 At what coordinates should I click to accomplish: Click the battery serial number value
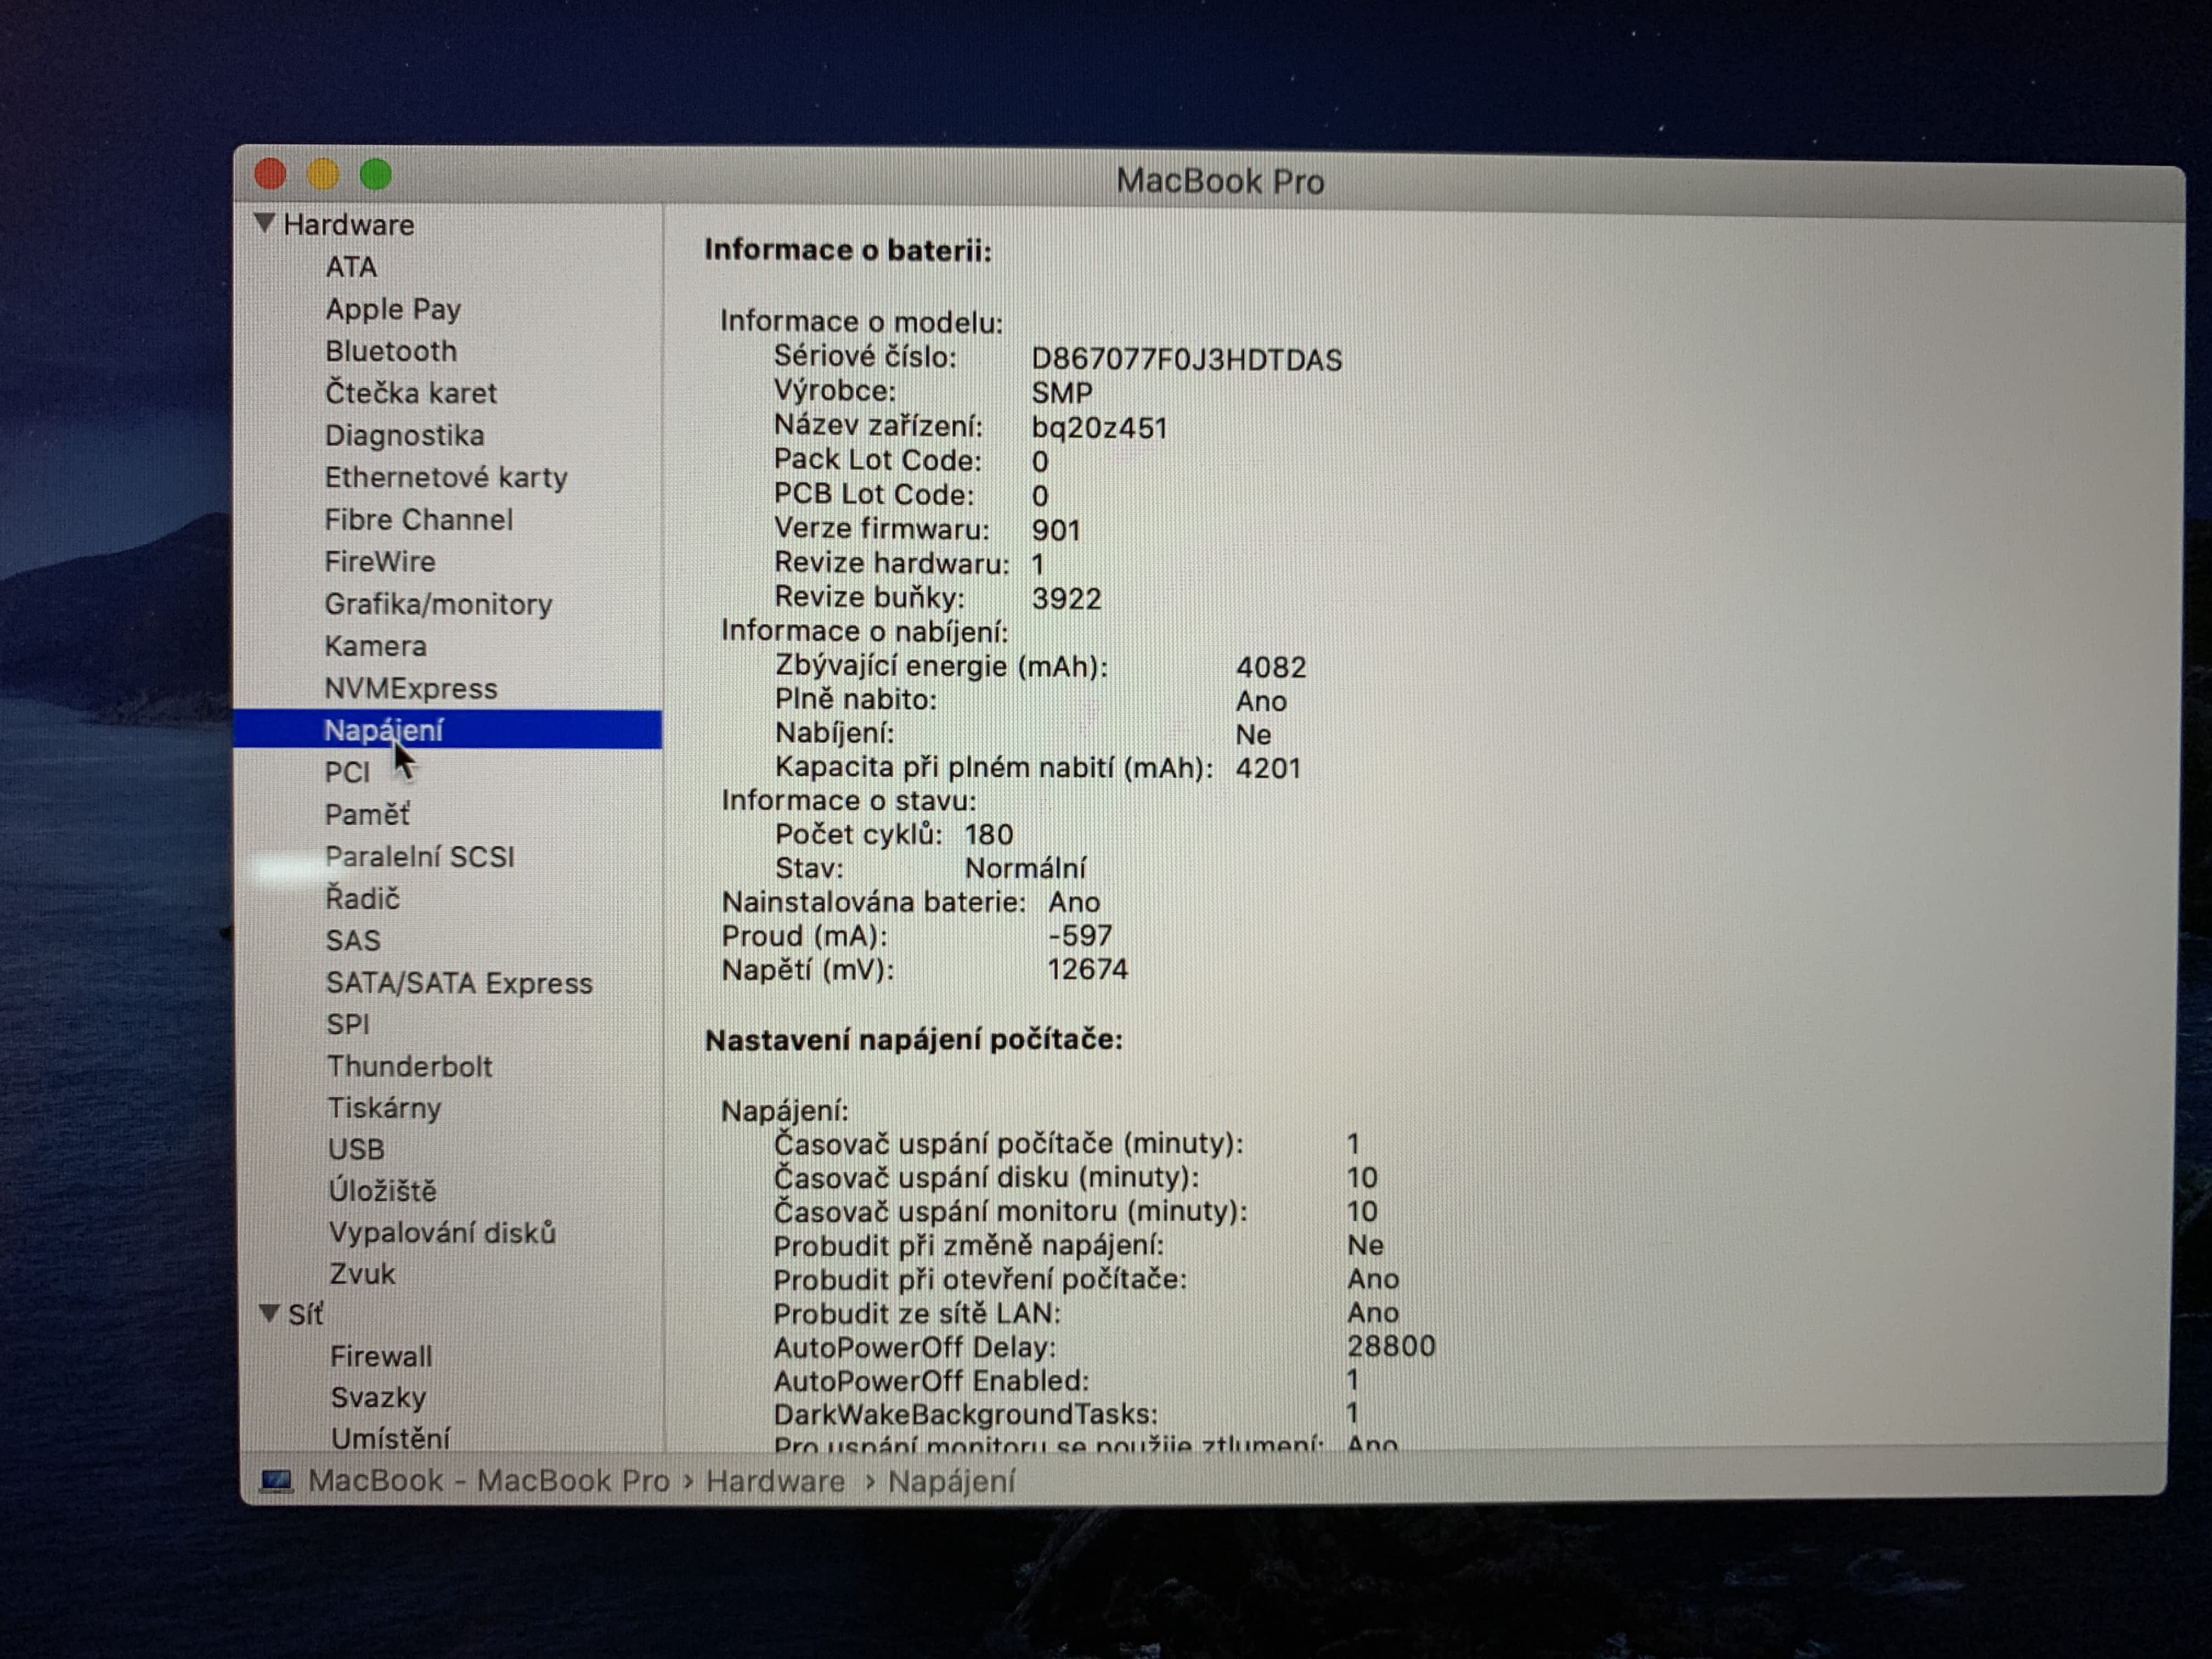click(x=1186, y=359)
